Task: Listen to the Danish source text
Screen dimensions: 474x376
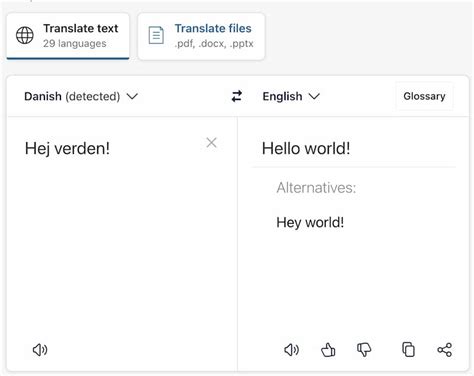Action: [40, 350]
